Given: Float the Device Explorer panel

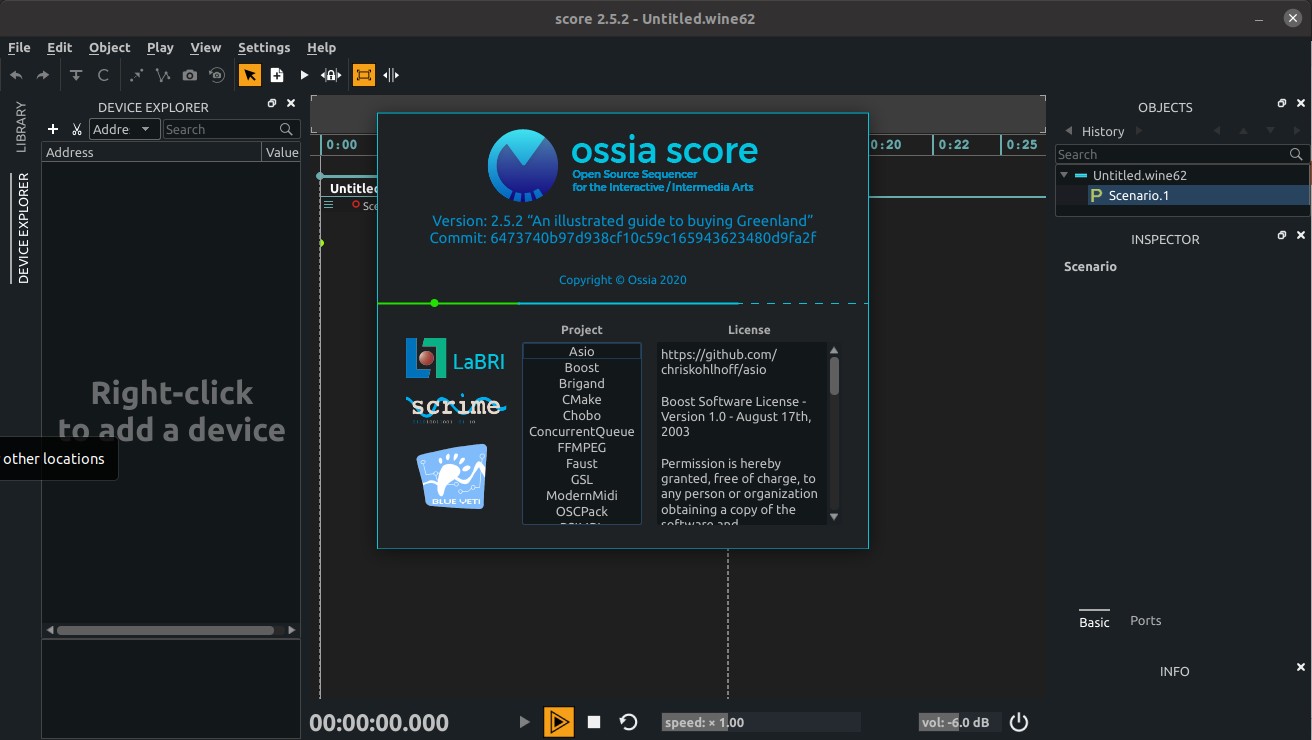Looking at the screenshot, I should (x=272, y=103).
